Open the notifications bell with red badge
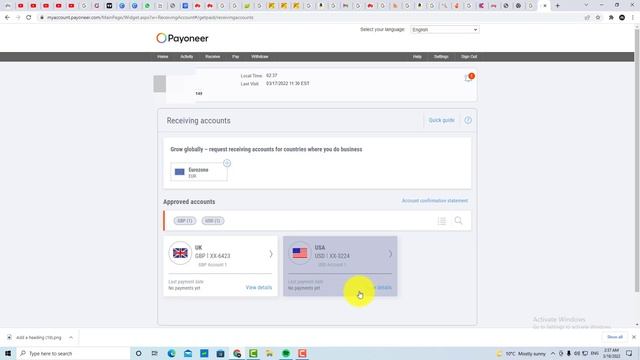Viewport: 640px width, 360px height. coord(469,78)
